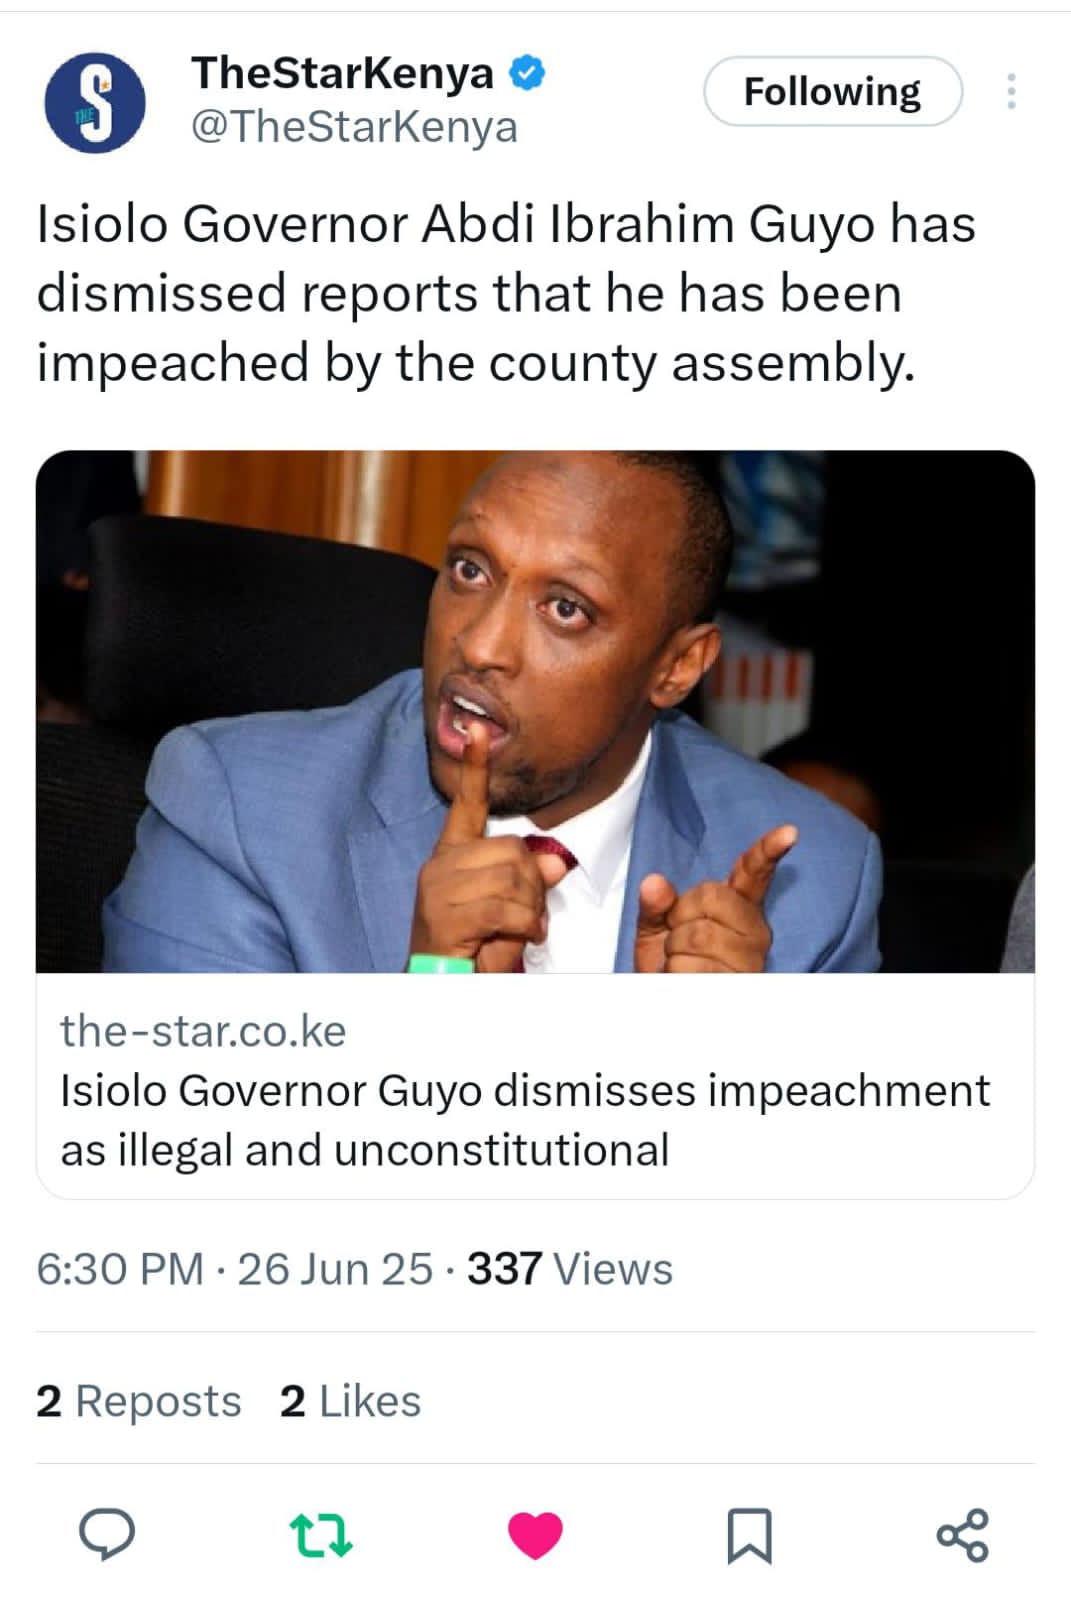The height and width of the screenshot is (1600, 1071).
Task: Select the tweet text about Isiolo Governor
Action: click(x=505, y=293)
